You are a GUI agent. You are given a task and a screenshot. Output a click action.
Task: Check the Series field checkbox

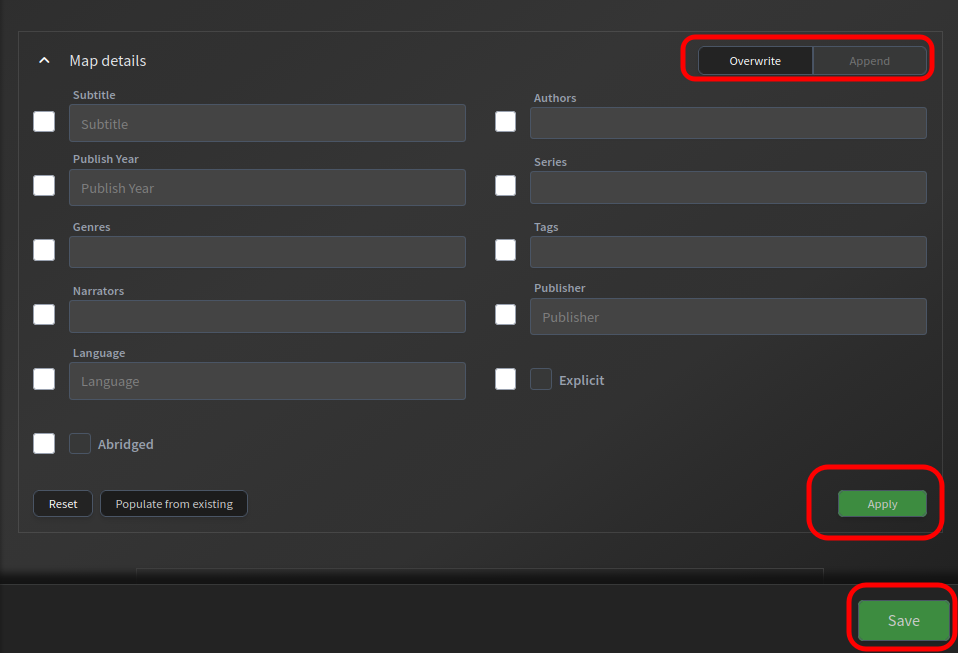tap(505, 185)
